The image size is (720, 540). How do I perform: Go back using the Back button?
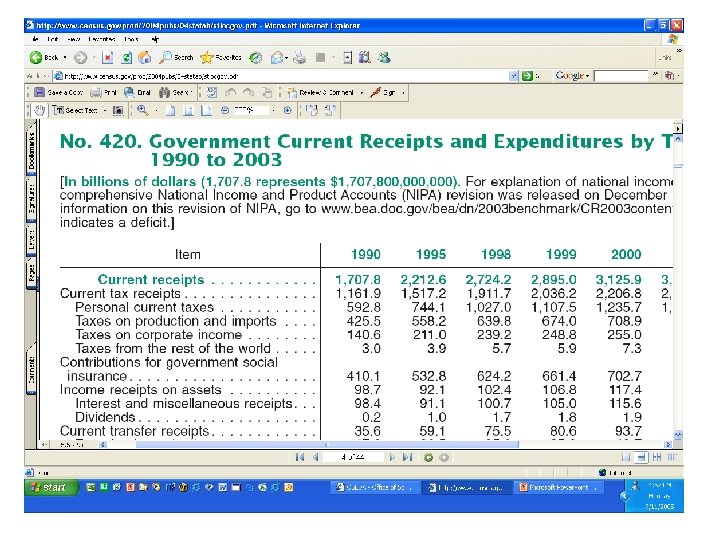pos(44,57)
